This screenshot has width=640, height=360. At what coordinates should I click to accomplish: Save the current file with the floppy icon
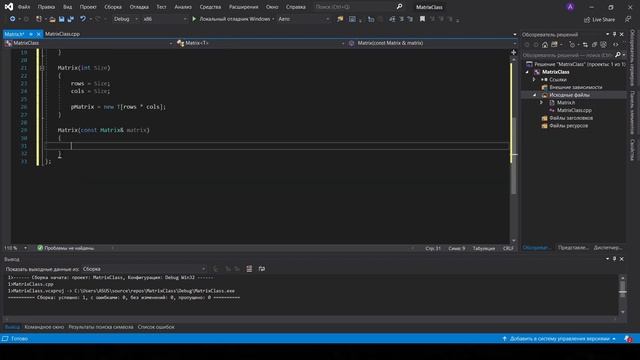pos(61,19)
